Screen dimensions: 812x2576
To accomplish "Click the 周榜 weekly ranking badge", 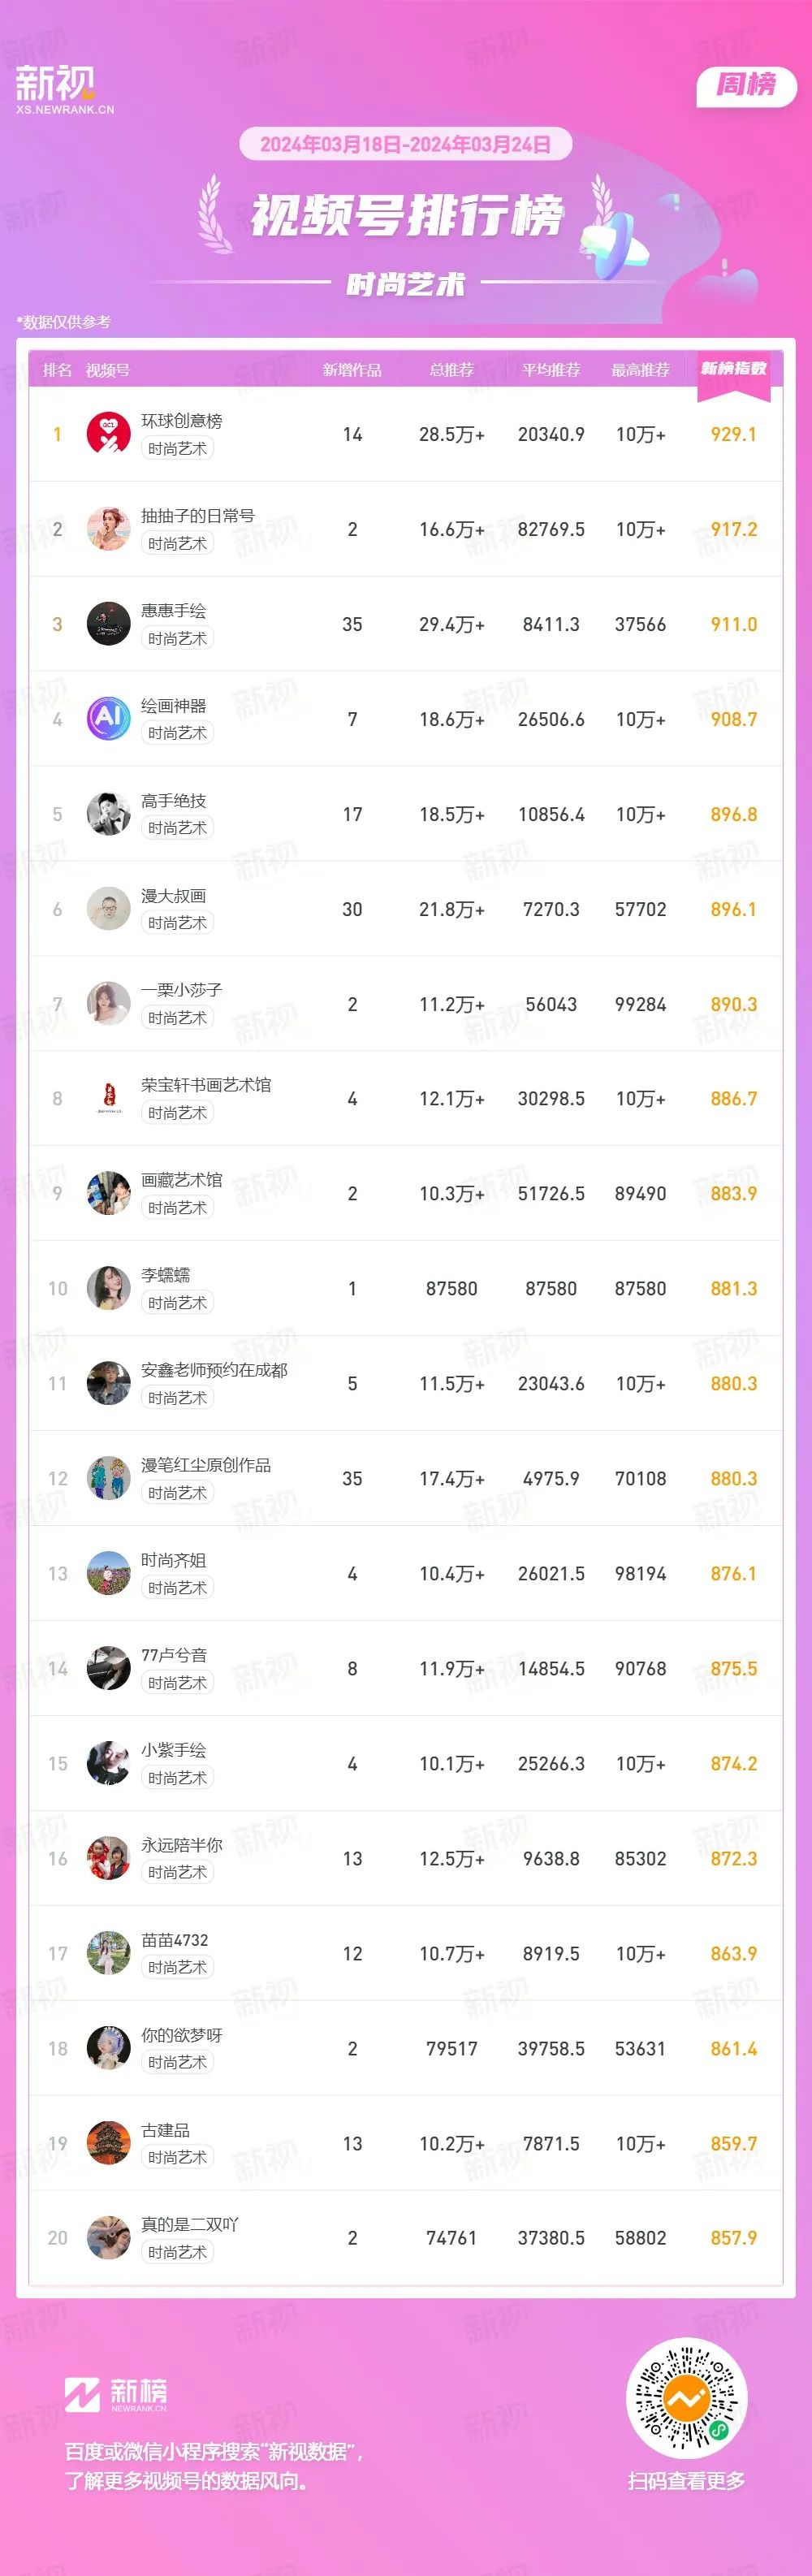I will point(746,86).
